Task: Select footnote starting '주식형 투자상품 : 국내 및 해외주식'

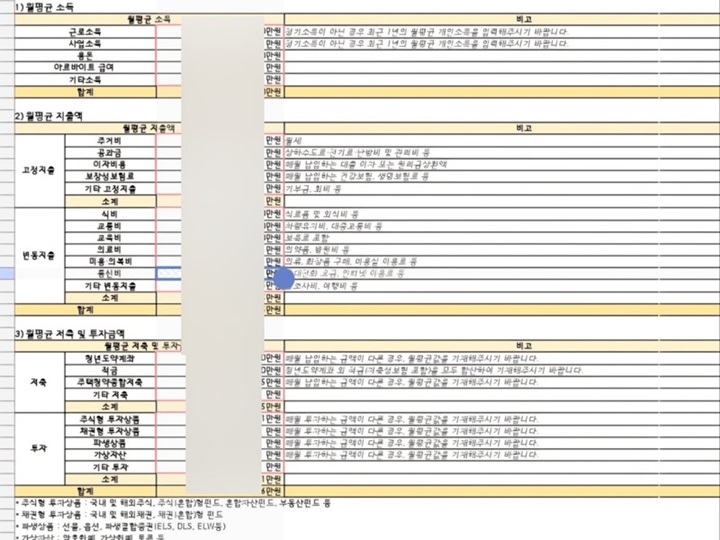Action: coord(173,503)
